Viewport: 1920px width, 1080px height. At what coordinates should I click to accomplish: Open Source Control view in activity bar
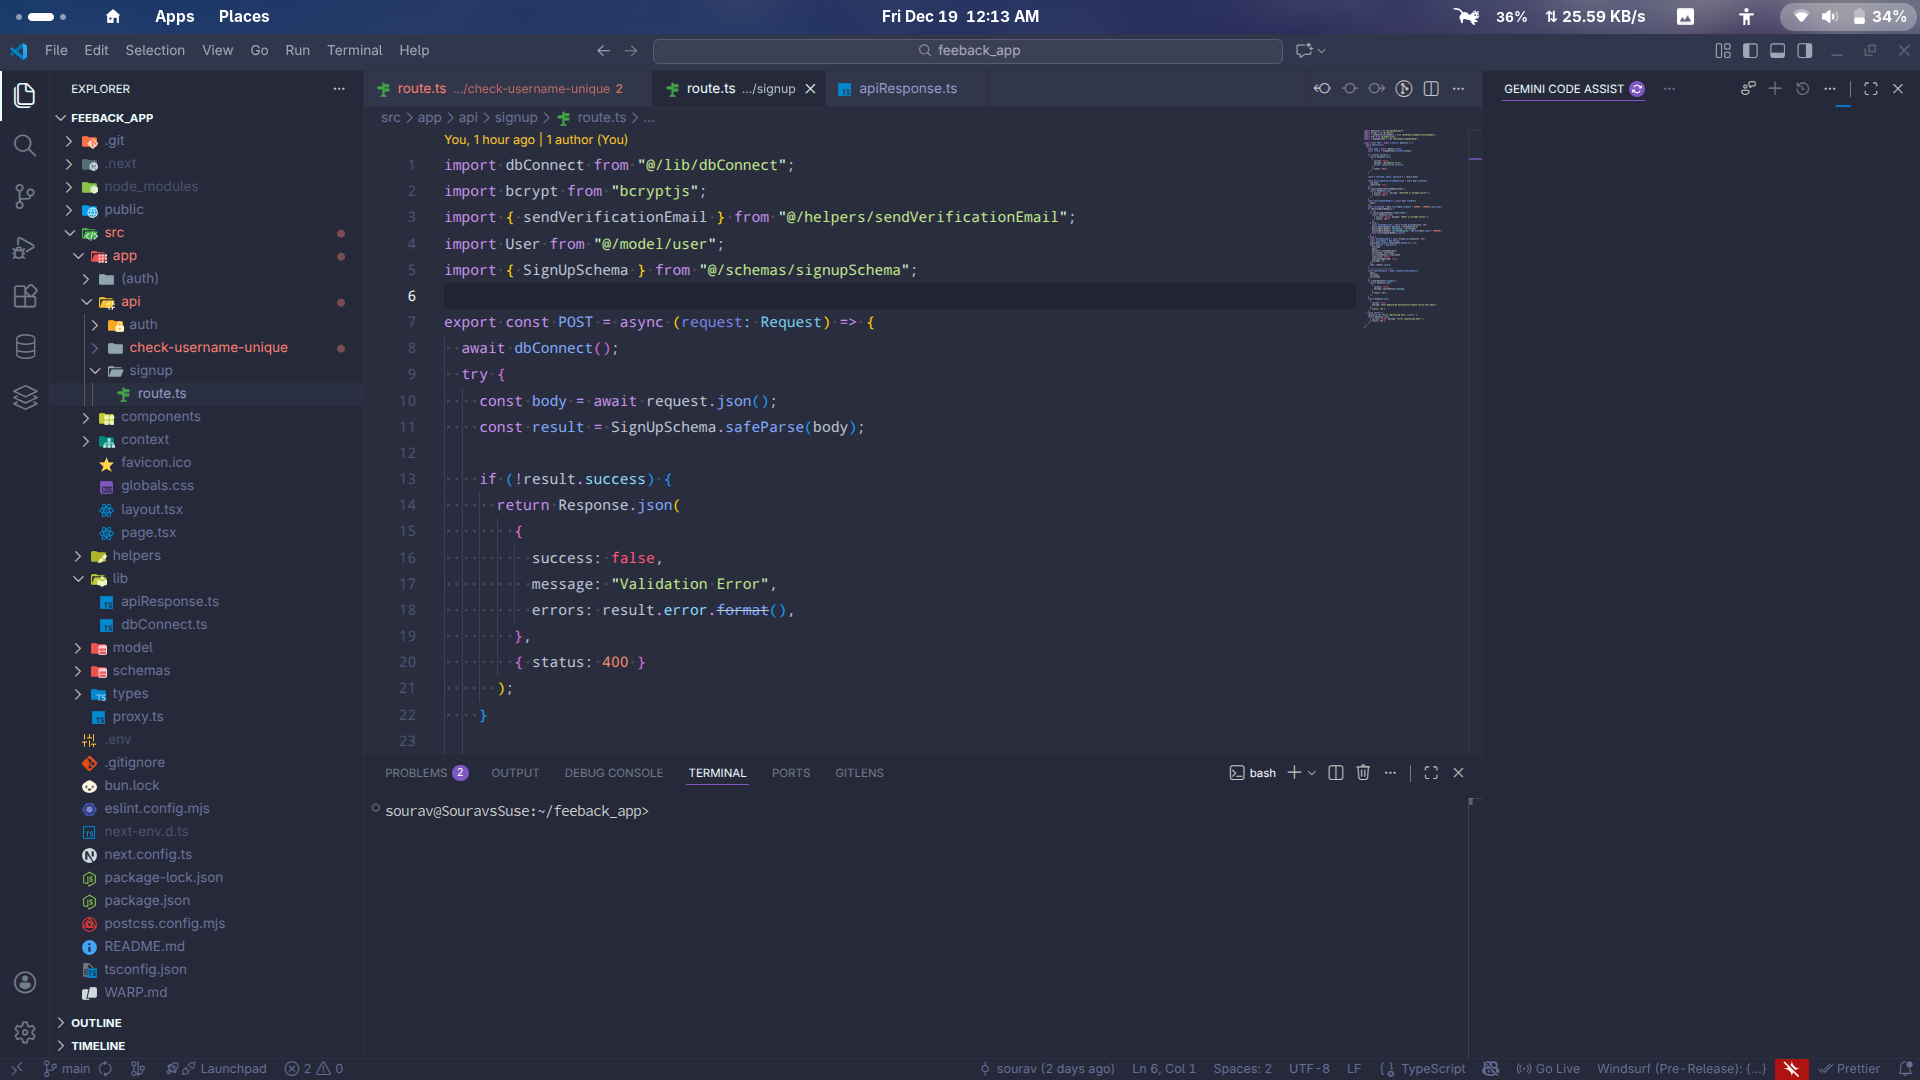[25, 197]
